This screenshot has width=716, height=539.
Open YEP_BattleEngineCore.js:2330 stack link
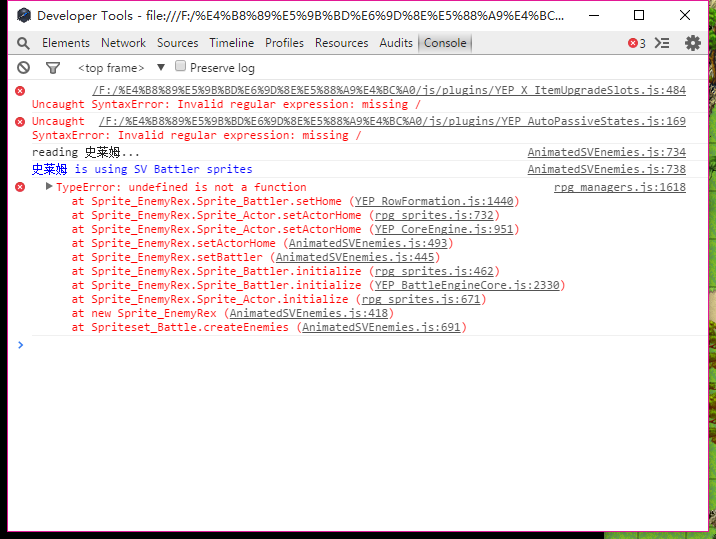click(467, 285)
